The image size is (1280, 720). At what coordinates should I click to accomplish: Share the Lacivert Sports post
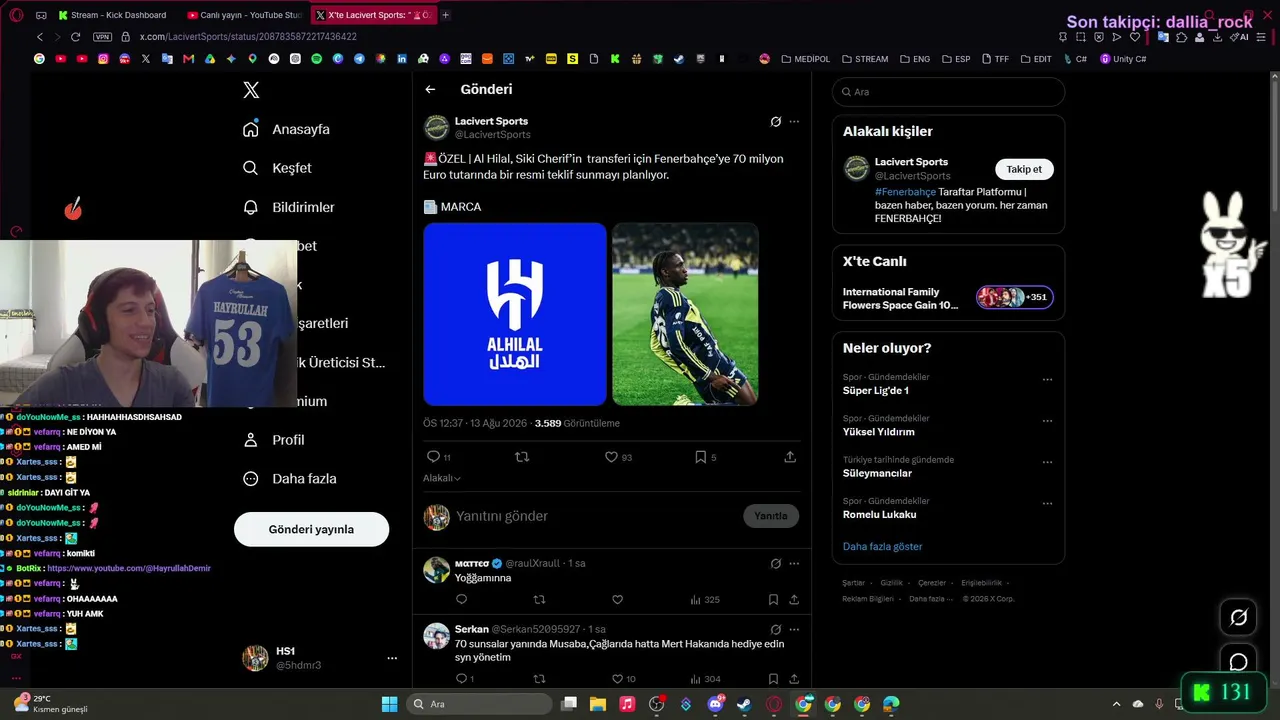coord(790,457)
